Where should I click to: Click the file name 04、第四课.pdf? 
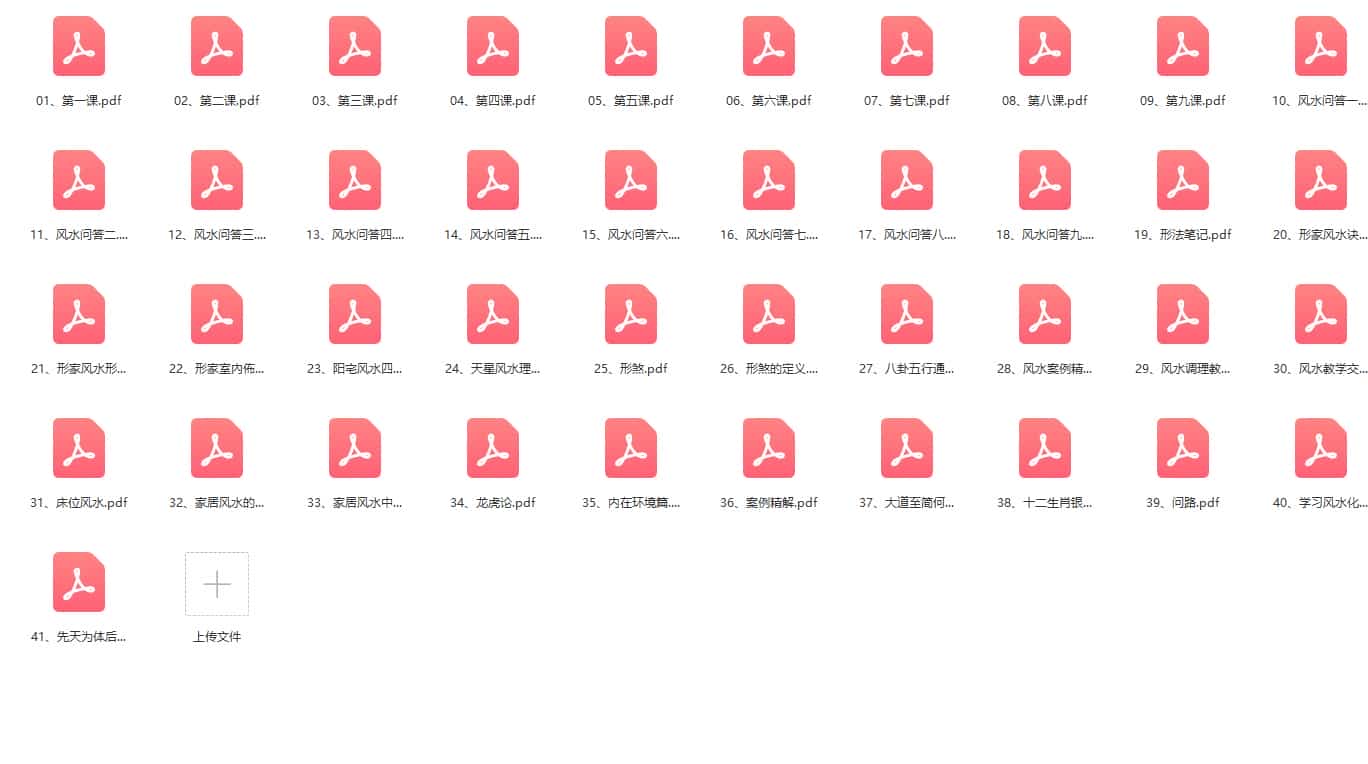pos(493,101)
